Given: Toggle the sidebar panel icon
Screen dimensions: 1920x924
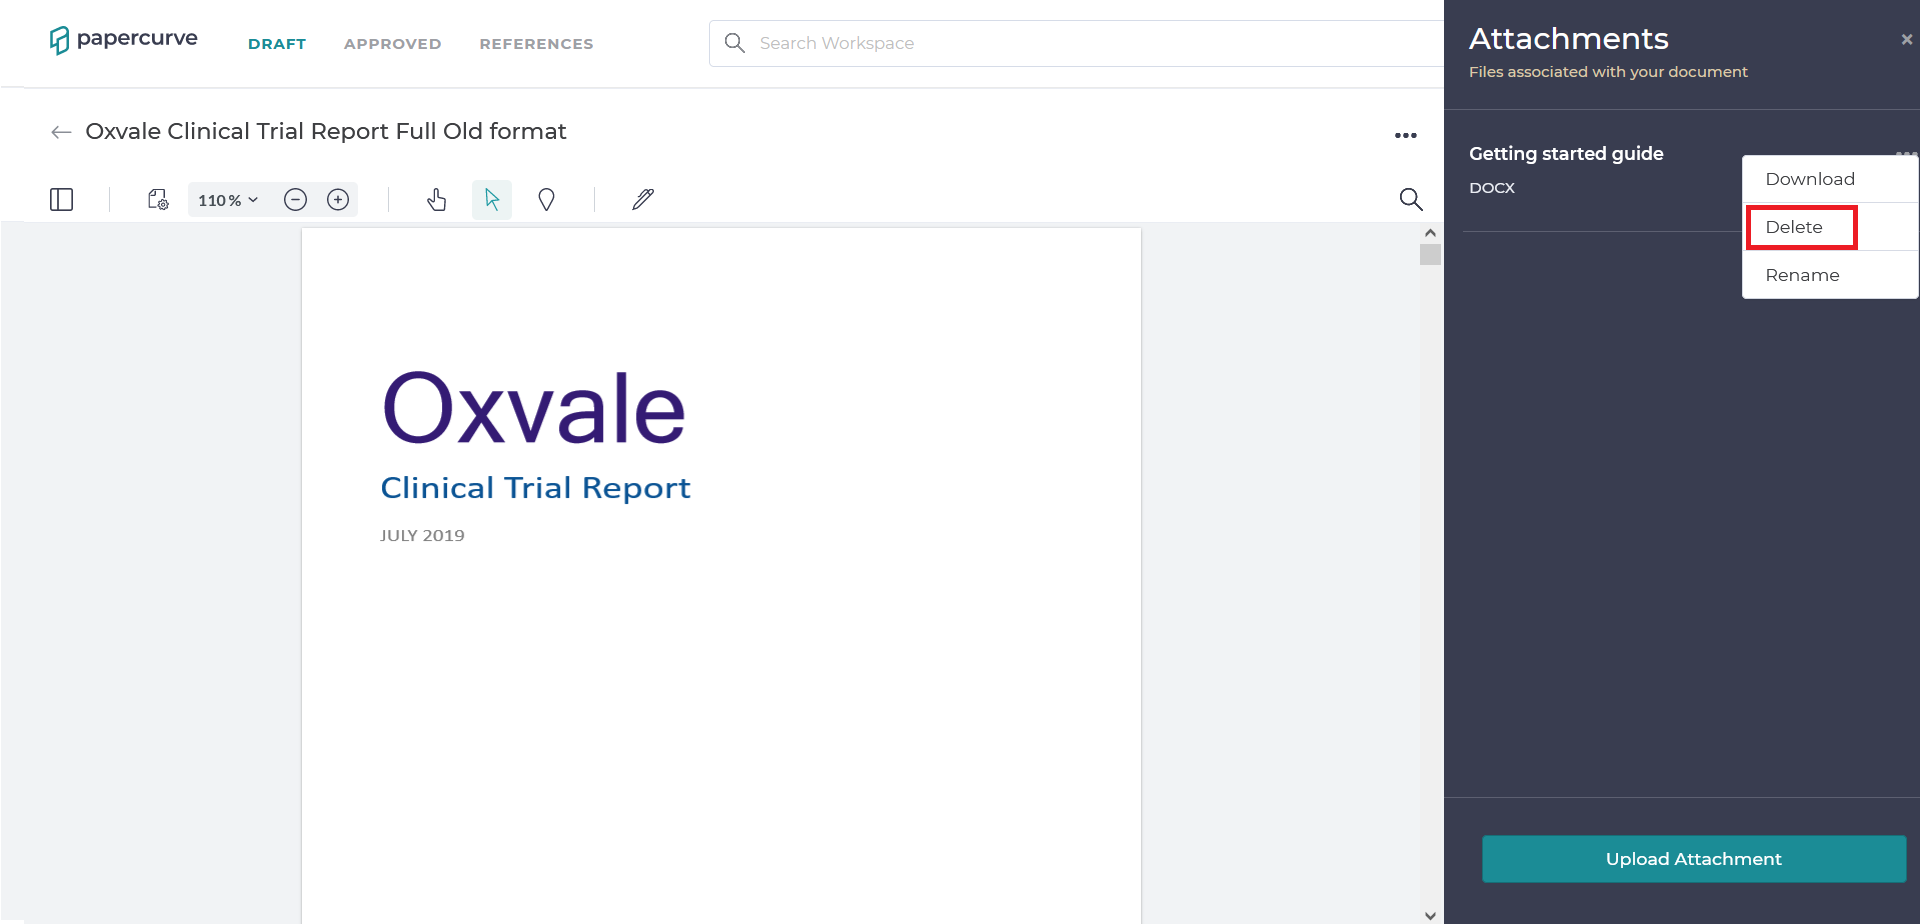Looking at the screenshot, I should point(61,200).
